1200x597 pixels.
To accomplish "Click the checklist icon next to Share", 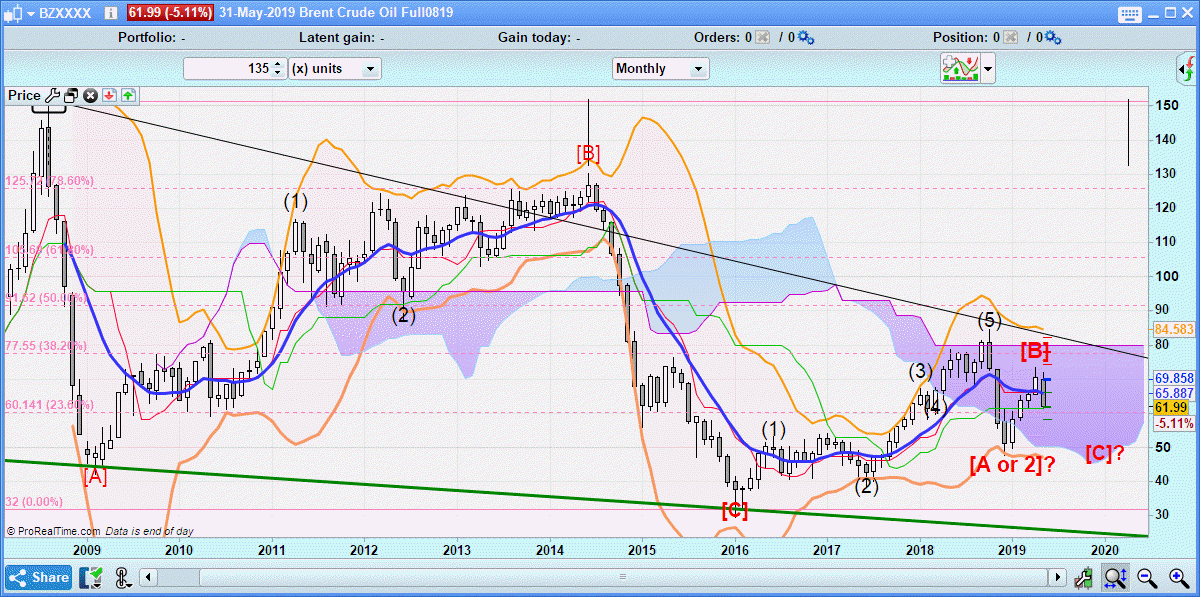I will point(92,577).
